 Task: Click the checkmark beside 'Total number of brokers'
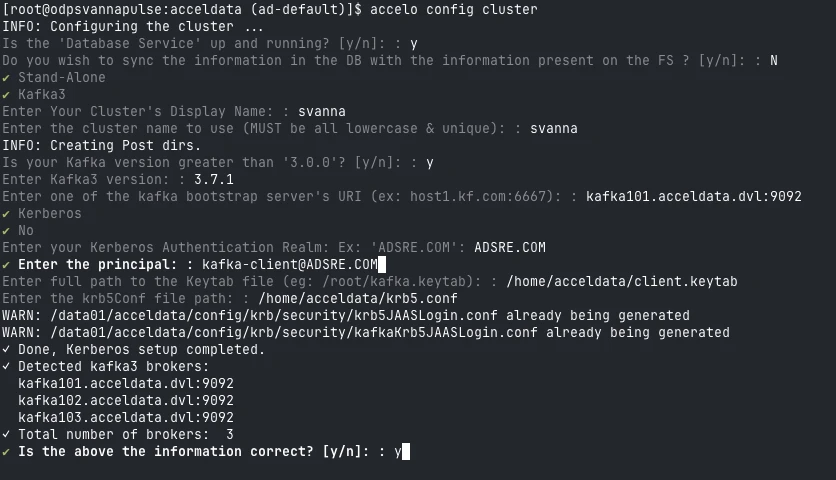click(x=6, y=434)
